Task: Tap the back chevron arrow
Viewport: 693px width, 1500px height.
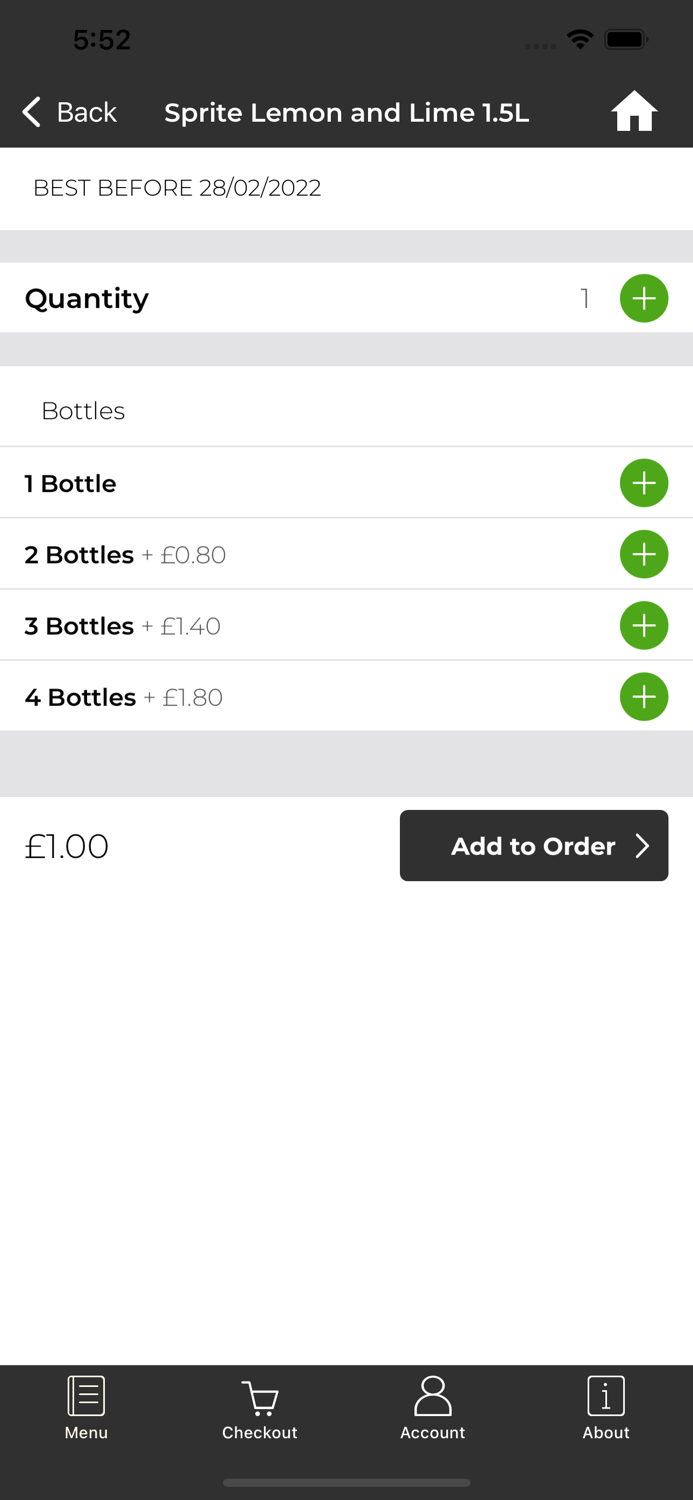Action: (x=32, y=112)
